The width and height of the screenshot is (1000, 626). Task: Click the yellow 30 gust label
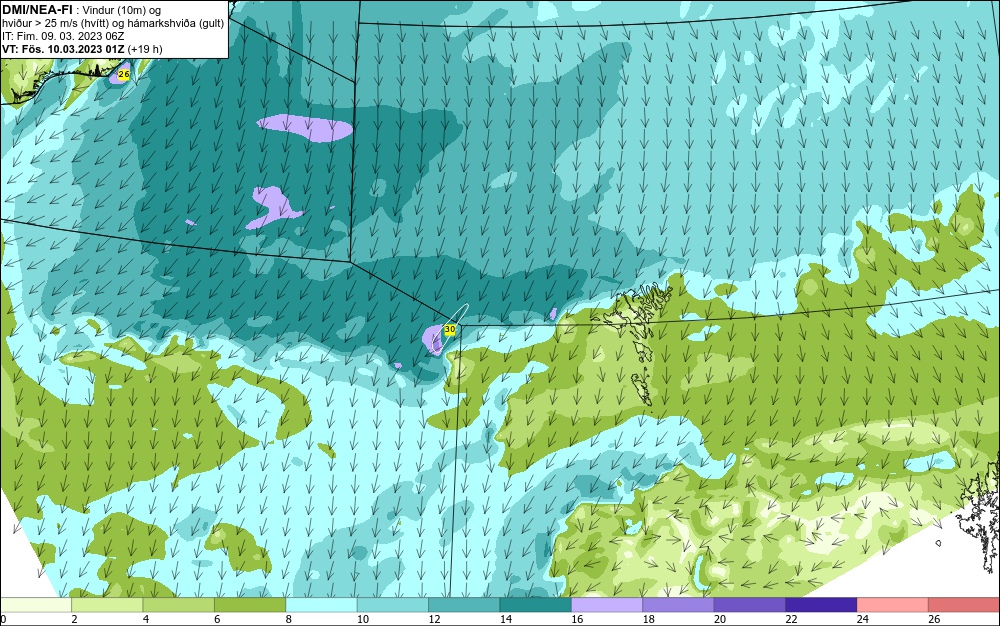pyautogui.click(x=450, y=330)
